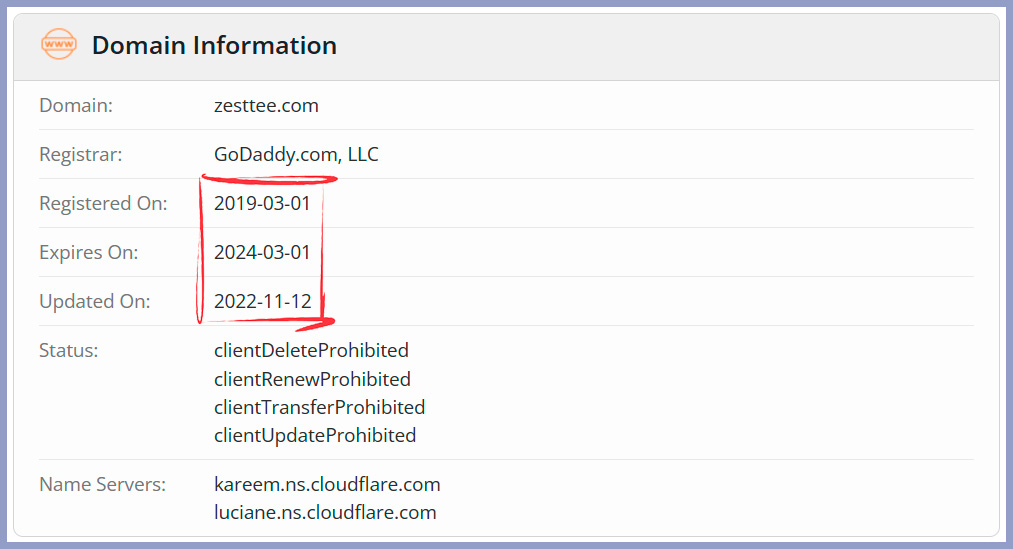The image size is (1013, 549).
Task: Click the Name Servers: label
Action: 103,484
